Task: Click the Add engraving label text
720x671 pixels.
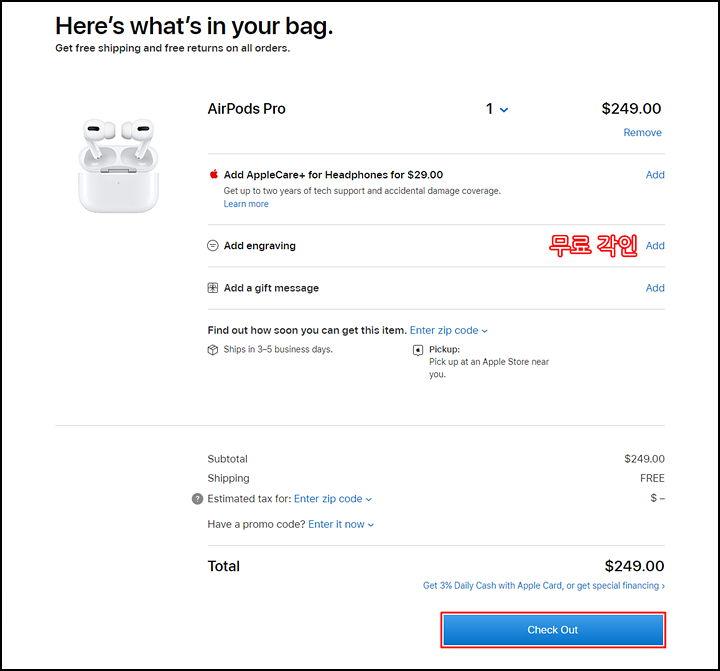Action: point(260,246)
